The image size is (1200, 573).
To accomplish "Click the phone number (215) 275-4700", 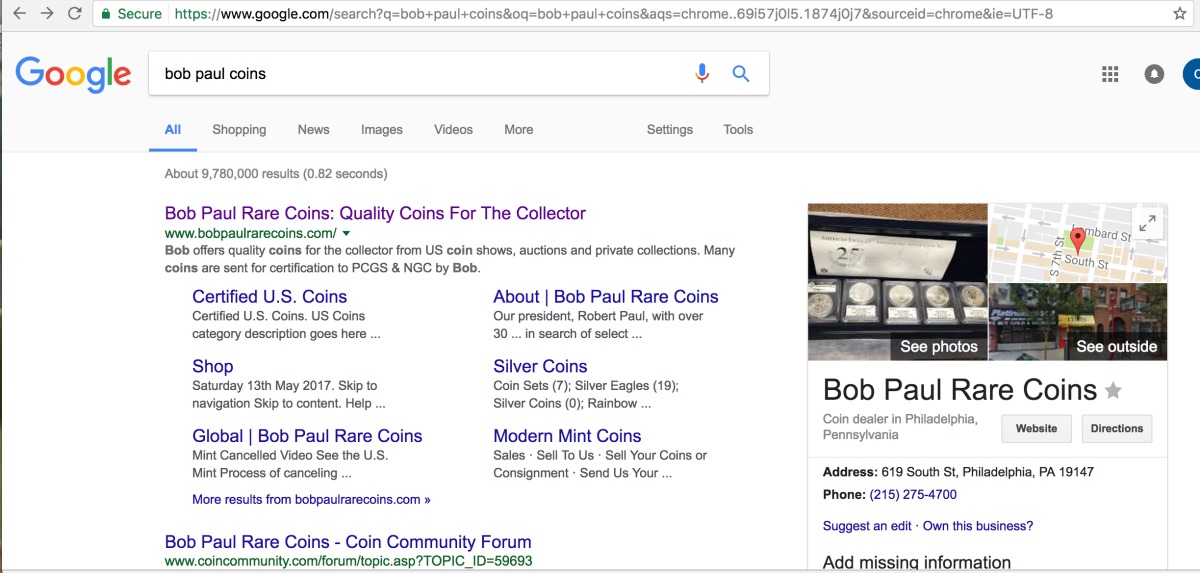I will pyautogui.click(x=913, y=495).
